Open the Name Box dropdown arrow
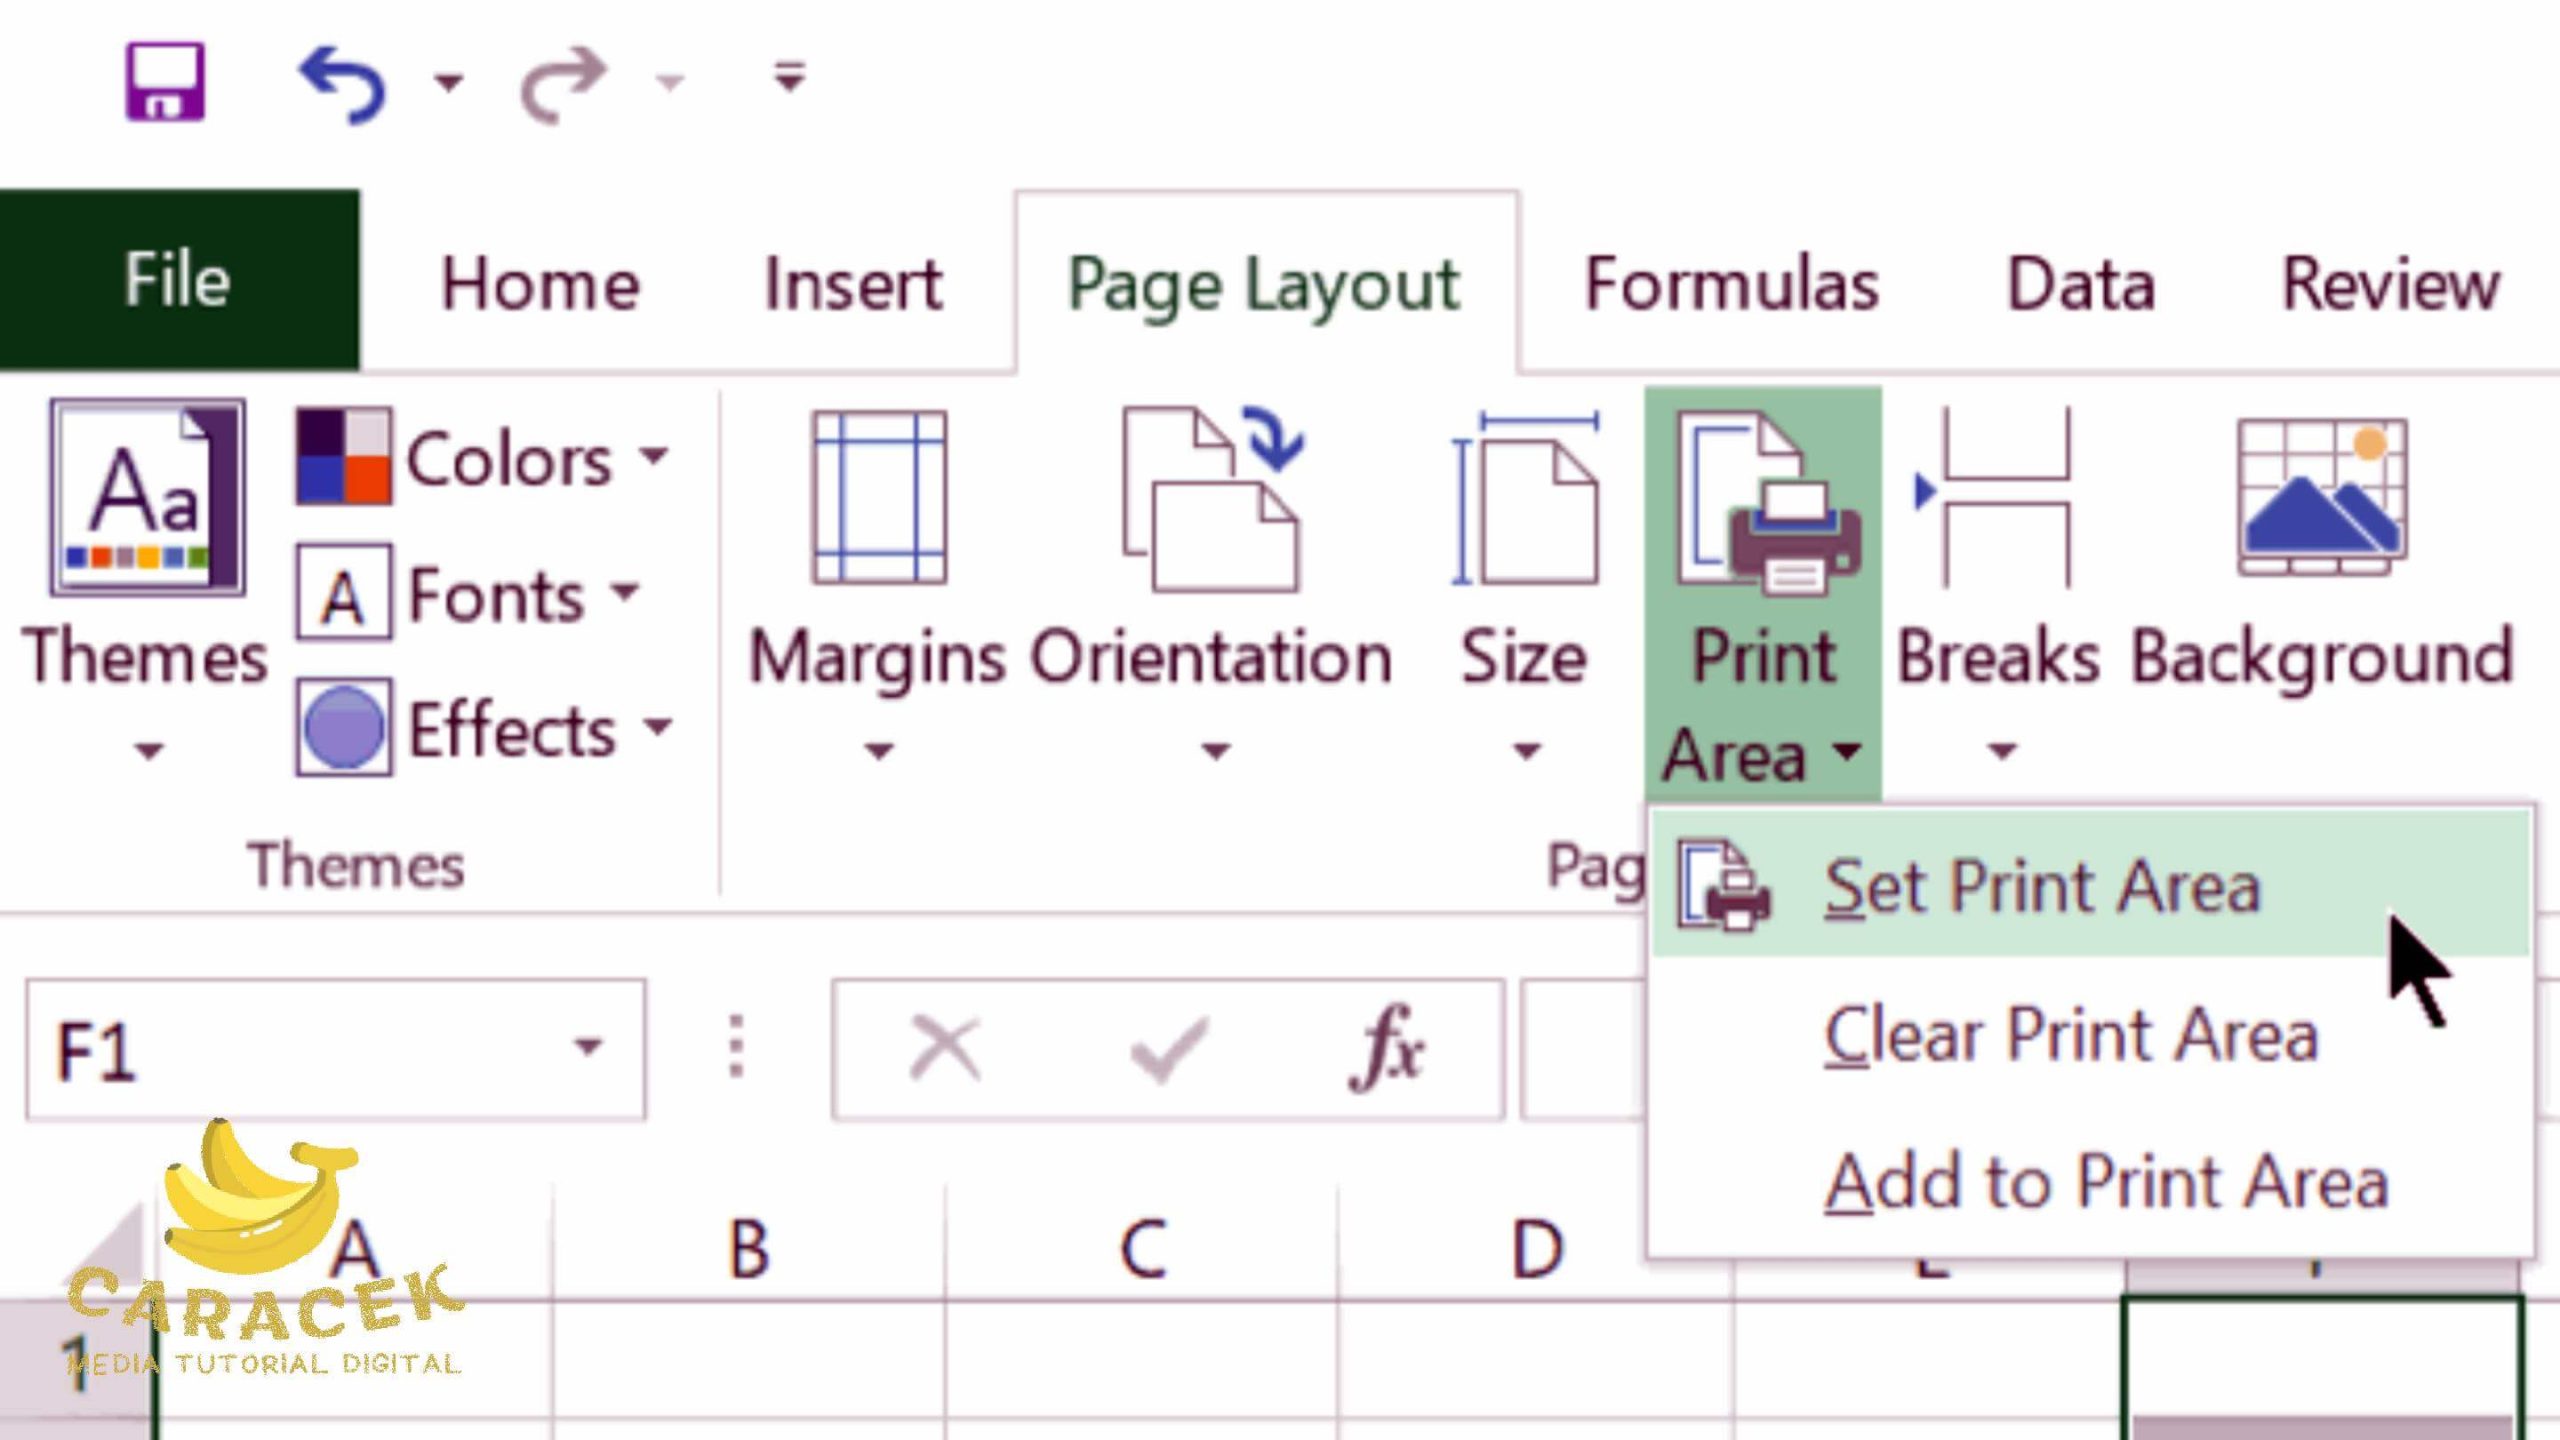Image resolution: width=2560 pixels, height=1440 pixels. [588, 1047]
